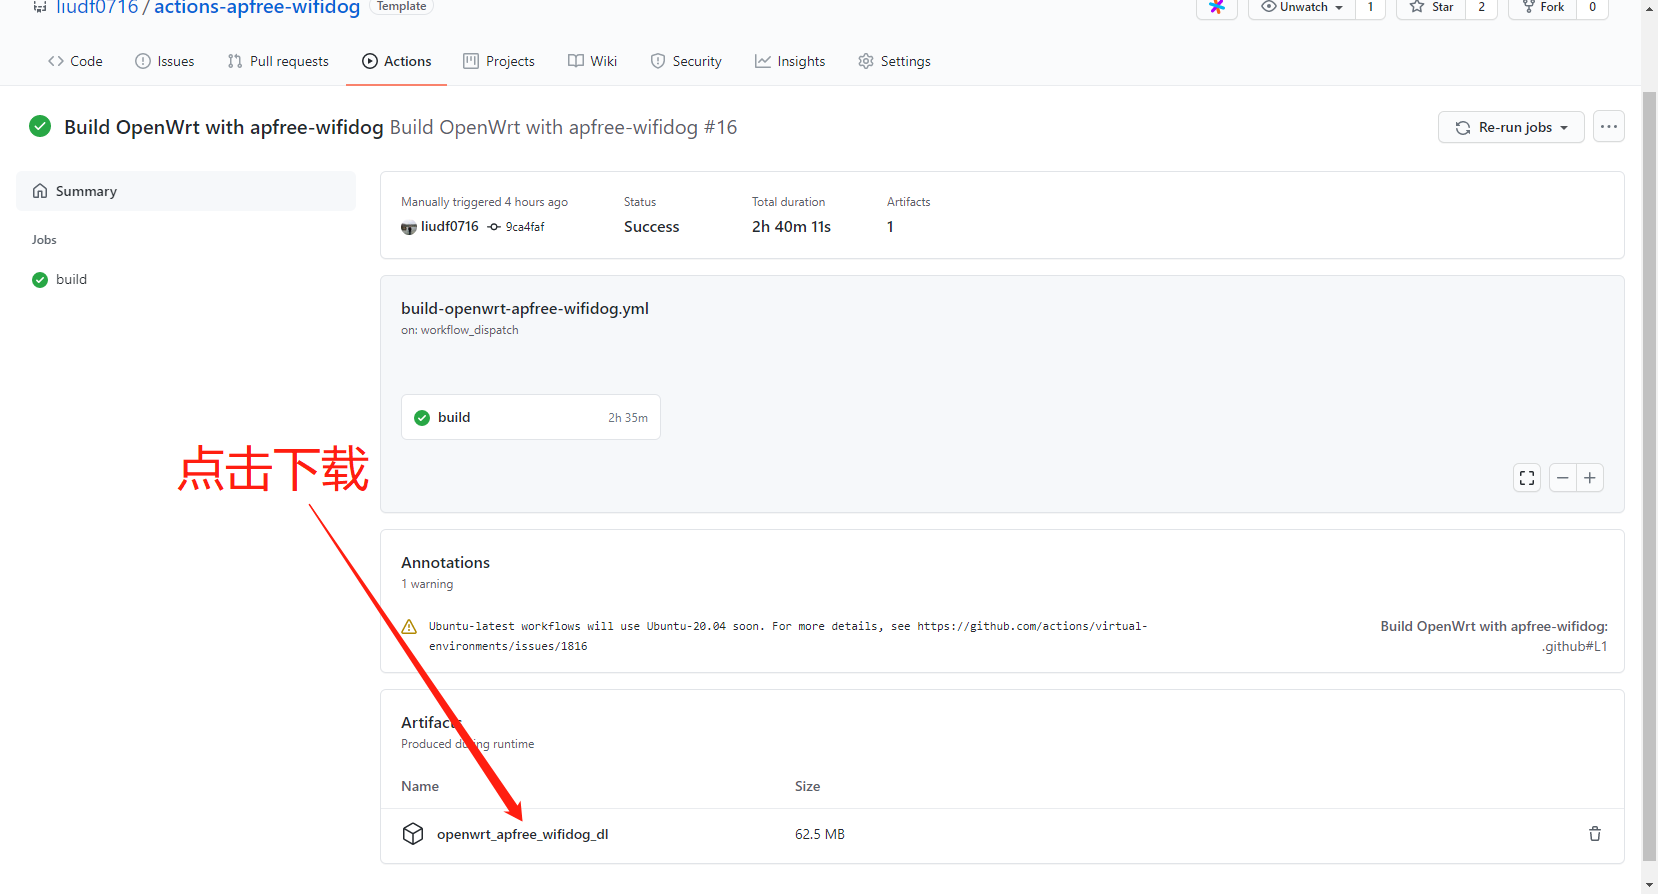Delete the openwrt_apfree_wifidog_dl artifact

coord(1595,834)
